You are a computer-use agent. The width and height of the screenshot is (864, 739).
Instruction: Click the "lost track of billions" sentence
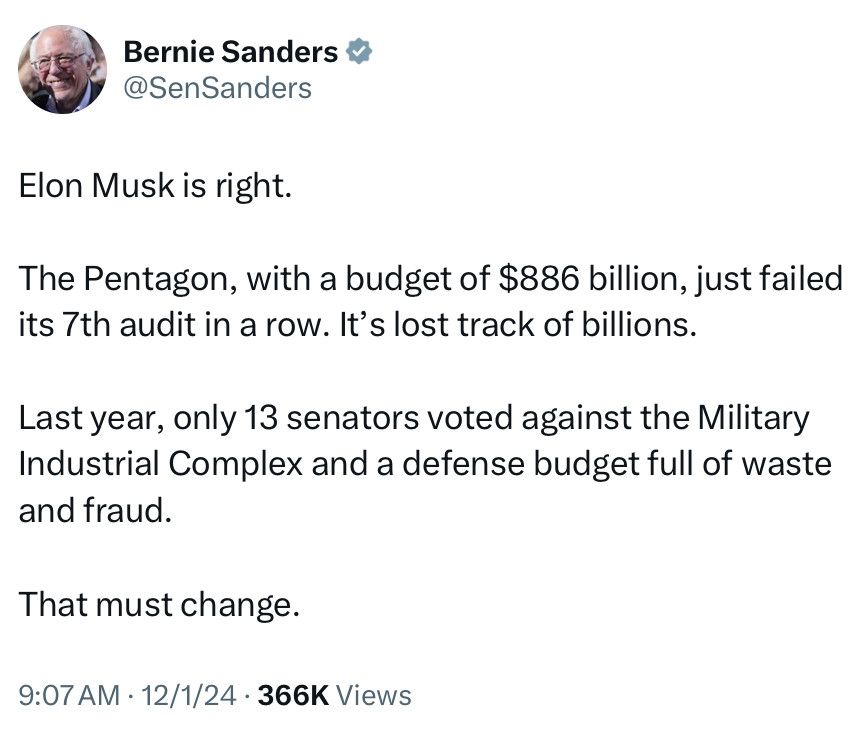pyautogui.click(x=541, y=325)
